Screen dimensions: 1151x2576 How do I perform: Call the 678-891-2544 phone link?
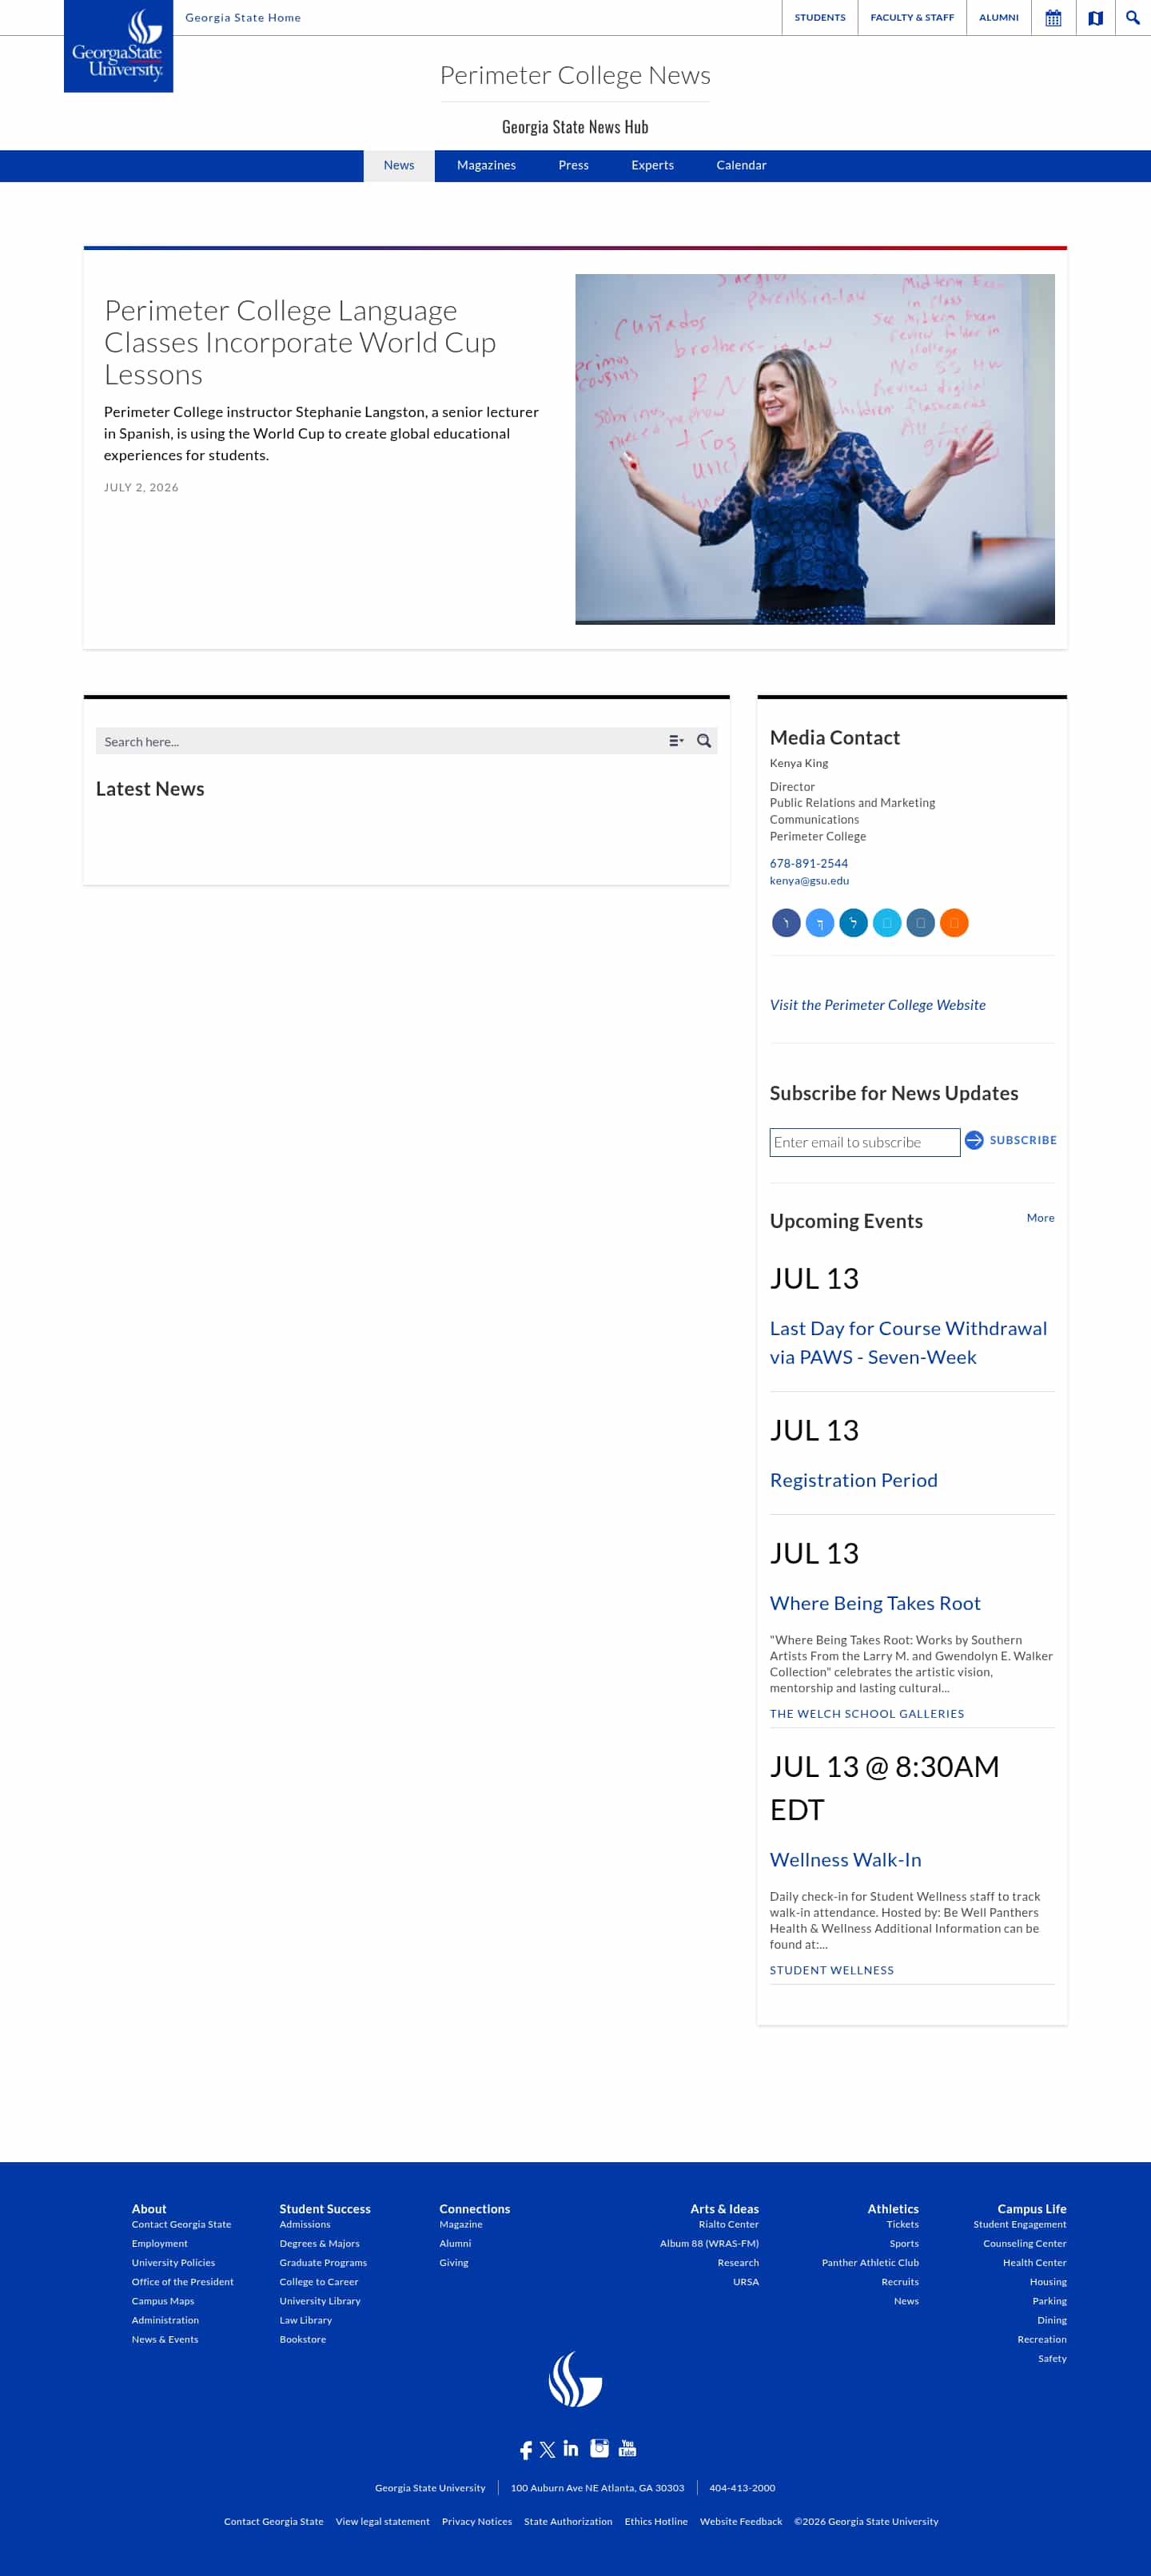tap(809, 863)
